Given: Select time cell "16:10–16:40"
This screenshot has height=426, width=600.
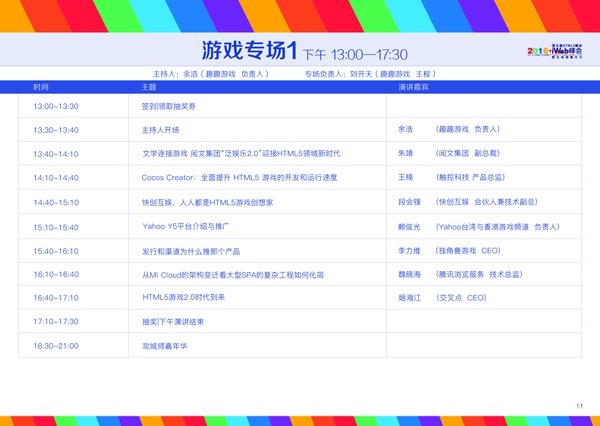Looking at the screenshot, I should [56, 274].
